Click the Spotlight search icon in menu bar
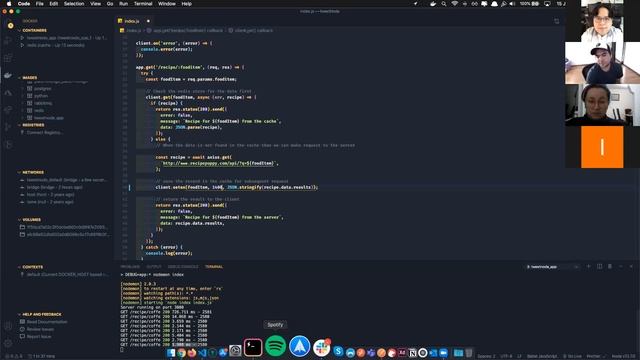Screen dimensions: 640x360 (444, 4)
